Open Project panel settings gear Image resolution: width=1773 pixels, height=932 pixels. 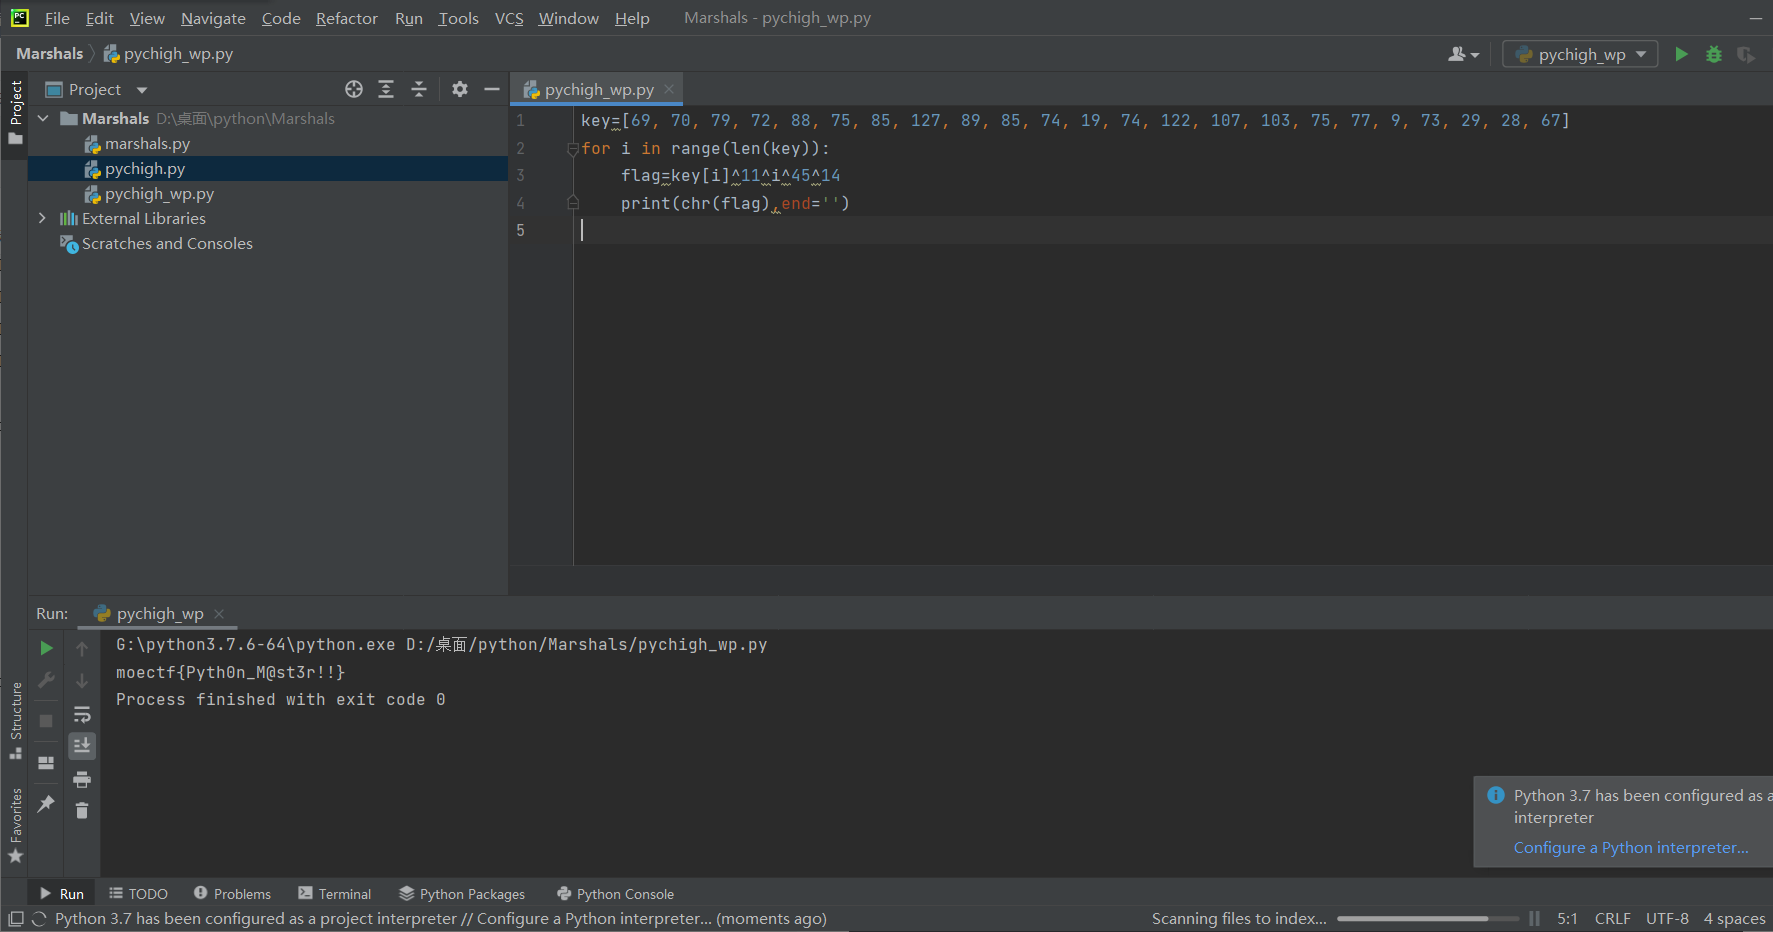click(459, 89)
